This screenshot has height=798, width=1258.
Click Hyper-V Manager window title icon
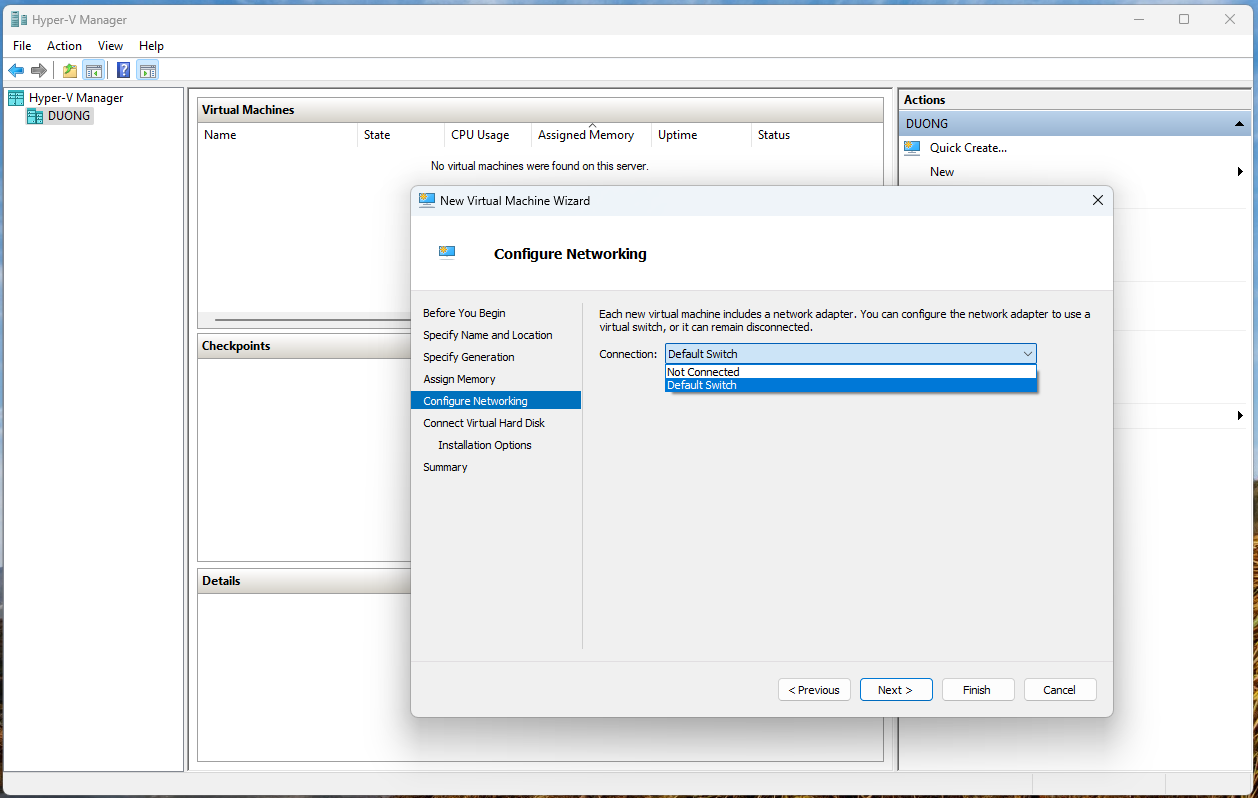tap(18, 19)
